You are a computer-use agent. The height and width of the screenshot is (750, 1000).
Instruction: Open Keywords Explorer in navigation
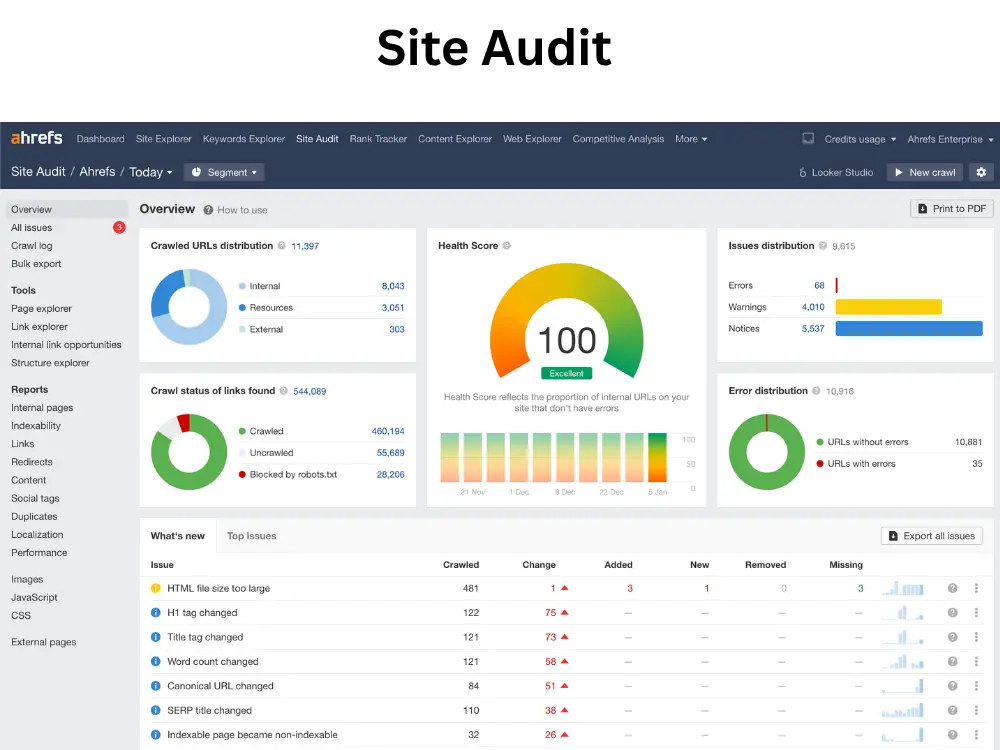point(244,138)
